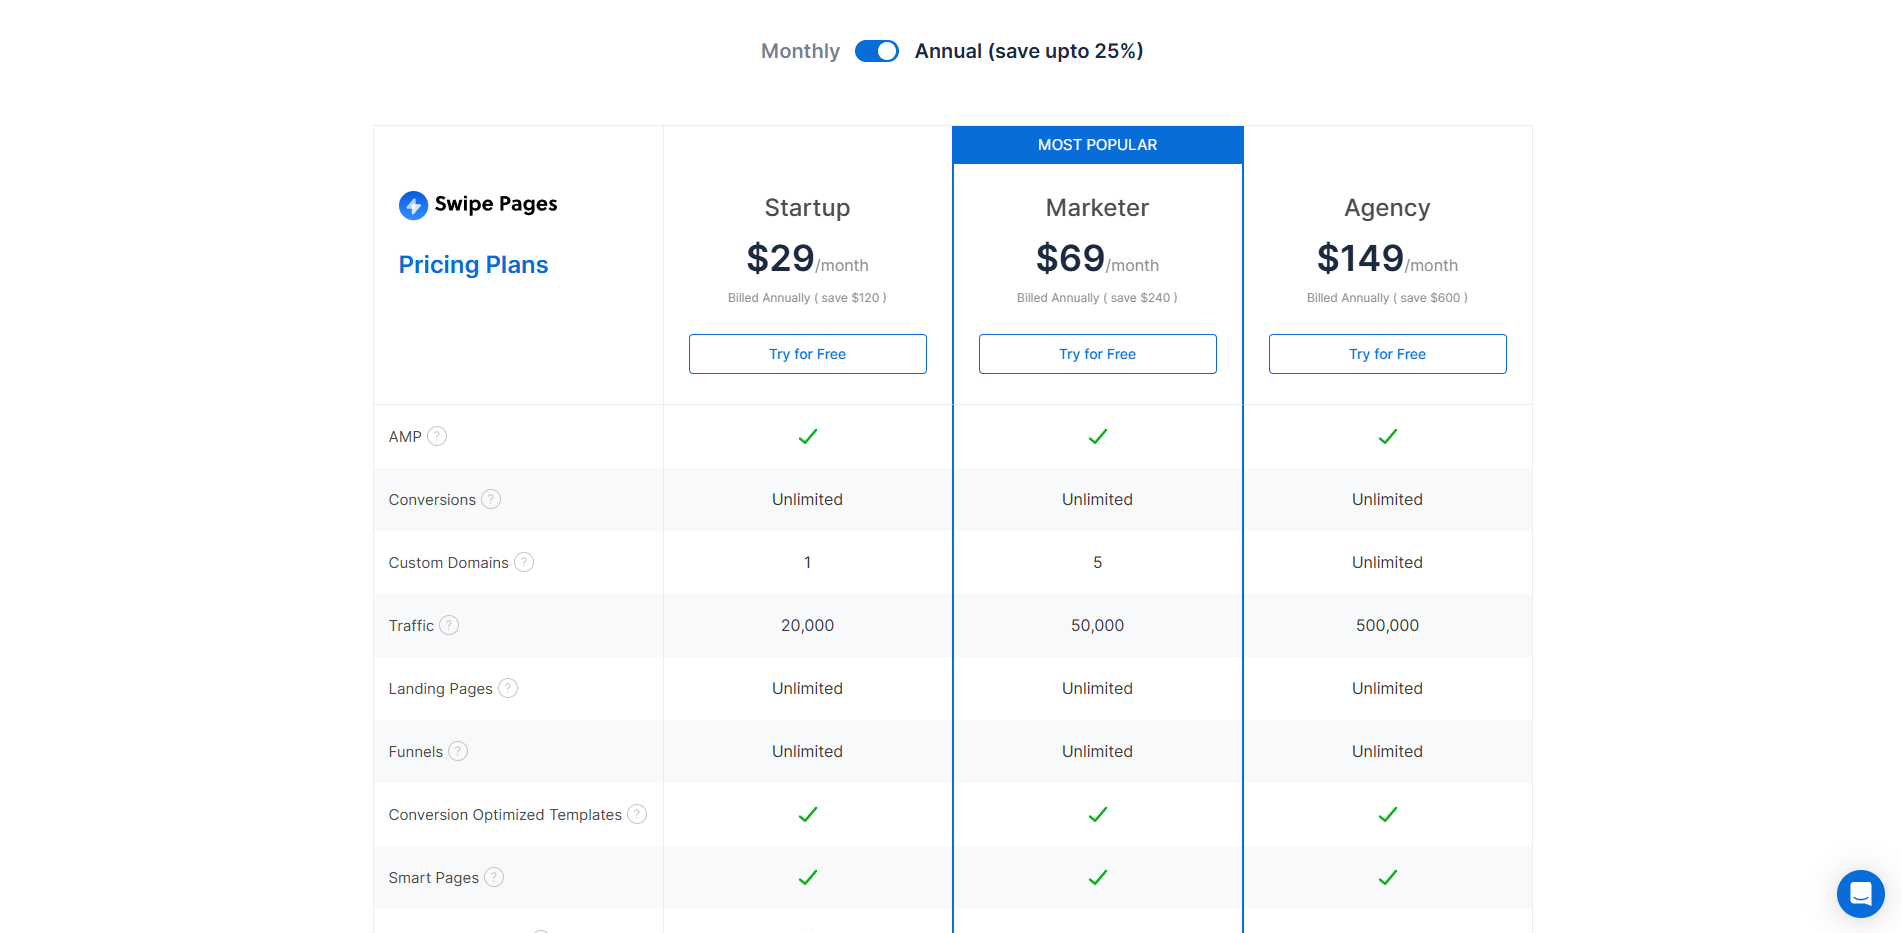Open the Landing Pages help icon
The height and width of the screenshot is (933, 1902).
coord(508,688)
